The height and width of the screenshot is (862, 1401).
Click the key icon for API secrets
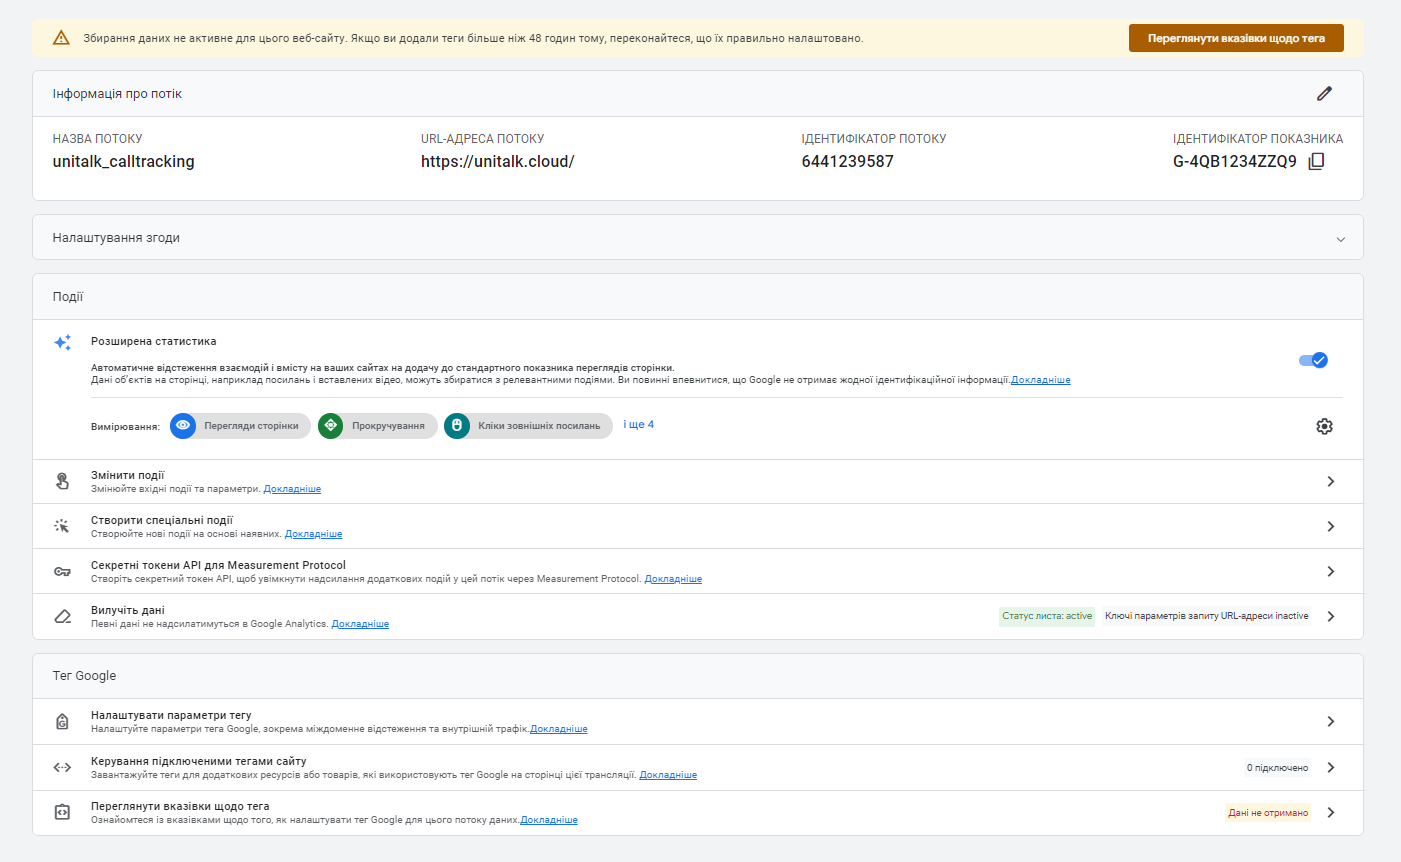click(x=62, y=571)
